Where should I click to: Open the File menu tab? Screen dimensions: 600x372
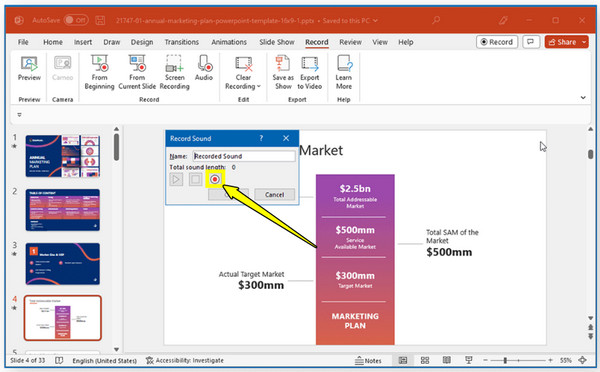point(23,42)
